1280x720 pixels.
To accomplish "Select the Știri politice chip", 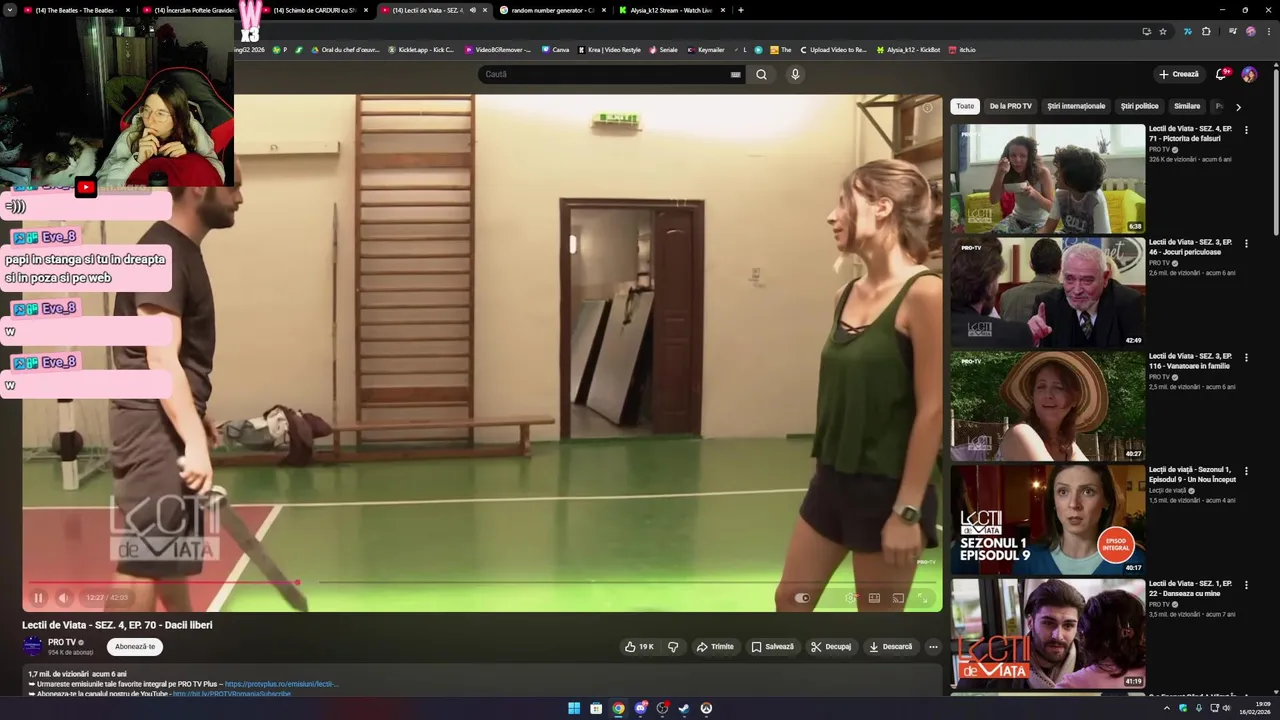I will point(1139,106).
